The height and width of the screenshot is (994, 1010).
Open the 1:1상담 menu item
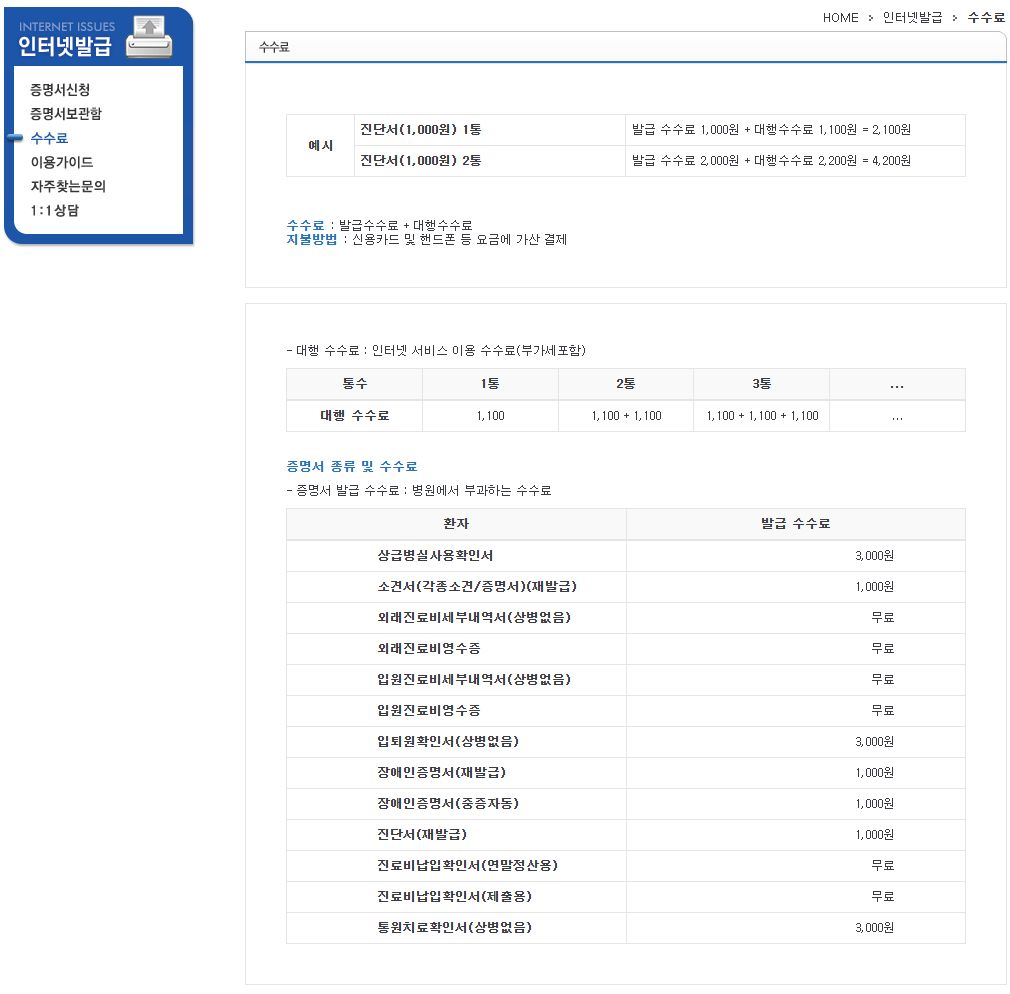tap(54, 210)
